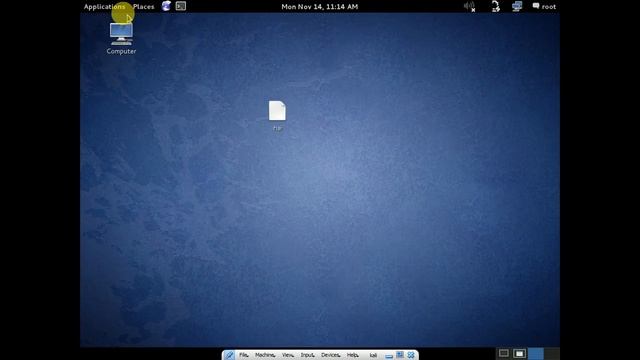Screen dimensions: 640x360
Task: Click the minimize icon on VirtualBox mini toolbar
Action: tap(389, 356)
